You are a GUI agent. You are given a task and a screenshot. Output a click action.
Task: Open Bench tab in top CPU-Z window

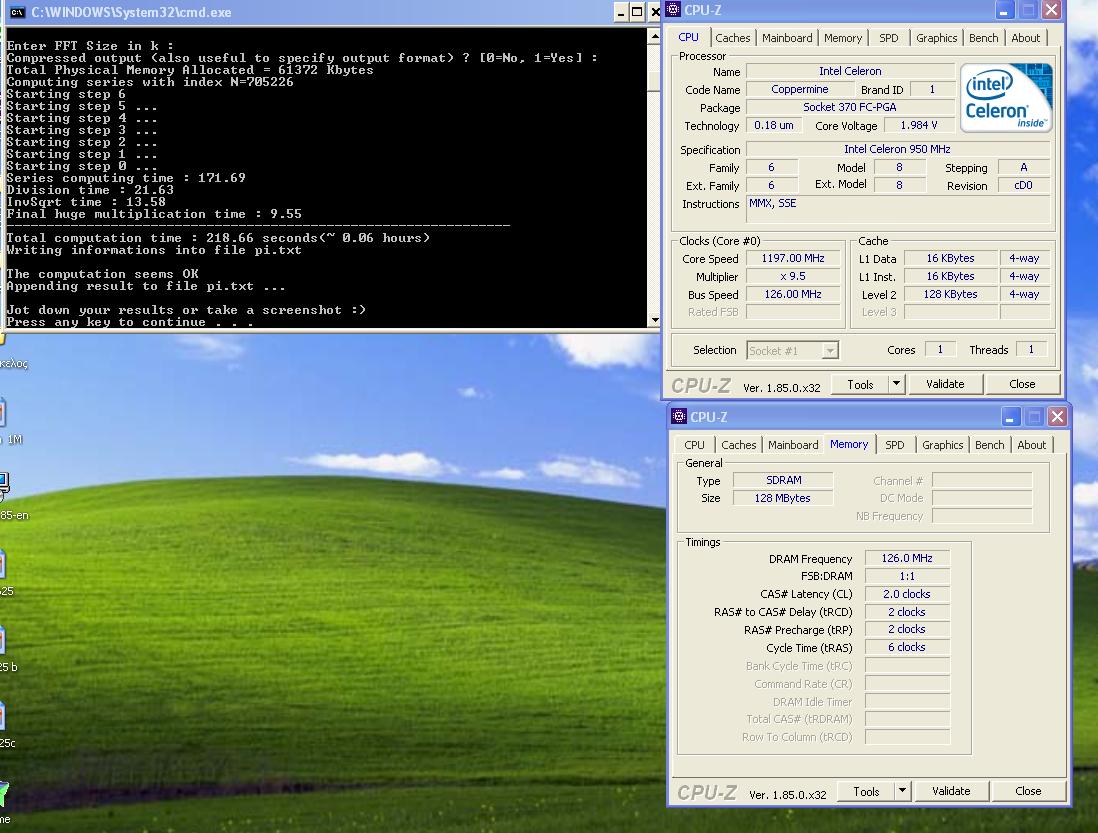click(983, 38)
